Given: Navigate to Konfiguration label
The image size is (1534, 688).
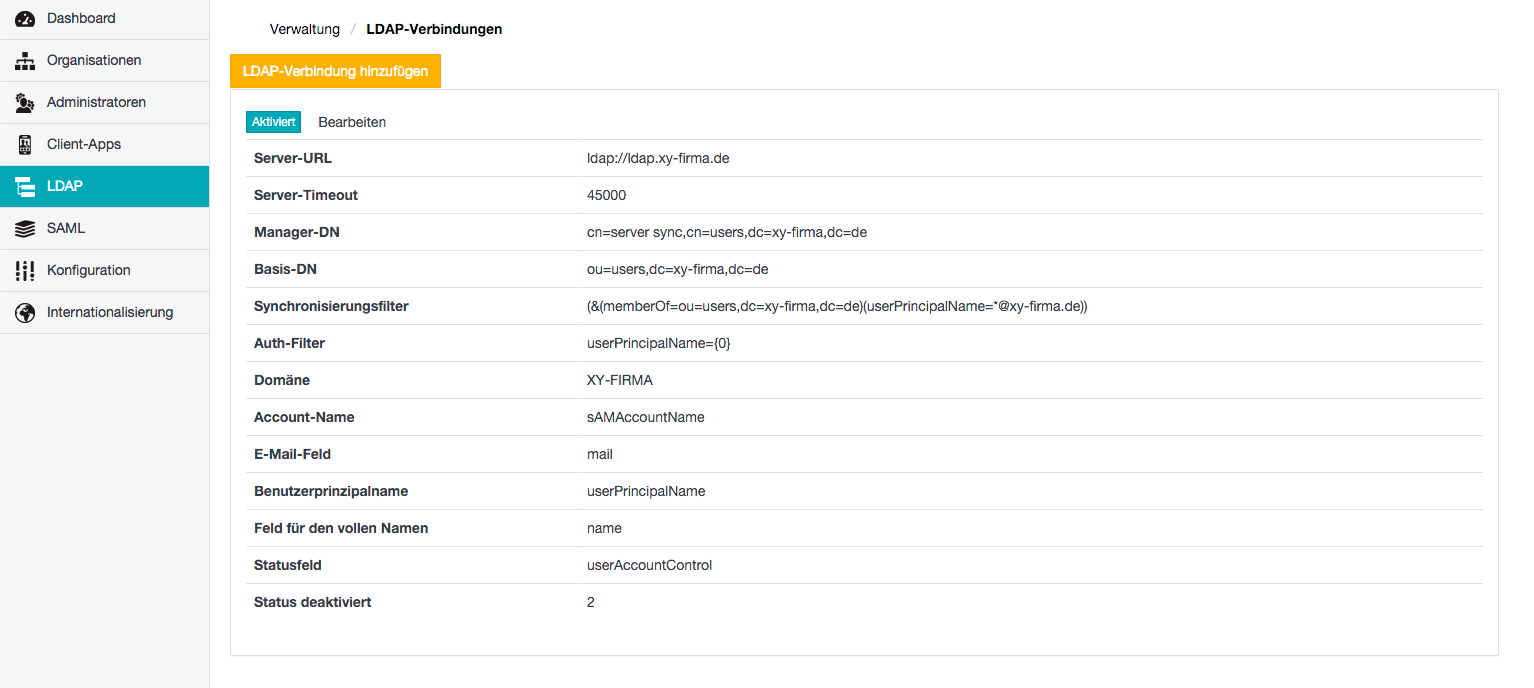Looking at the screenshot, I should click(x=89, y=270).
